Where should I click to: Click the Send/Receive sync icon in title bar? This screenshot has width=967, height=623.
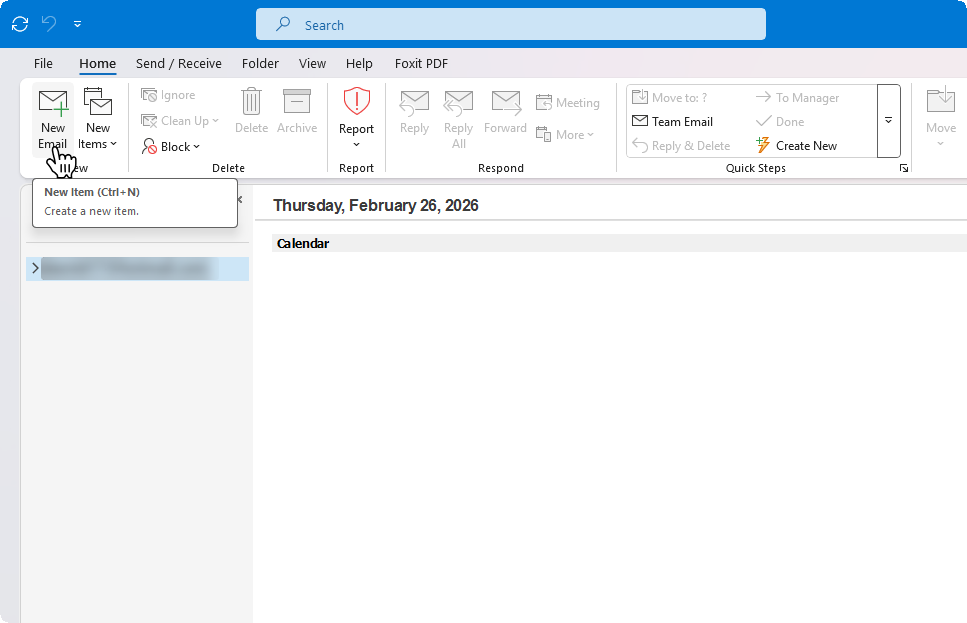20,24
